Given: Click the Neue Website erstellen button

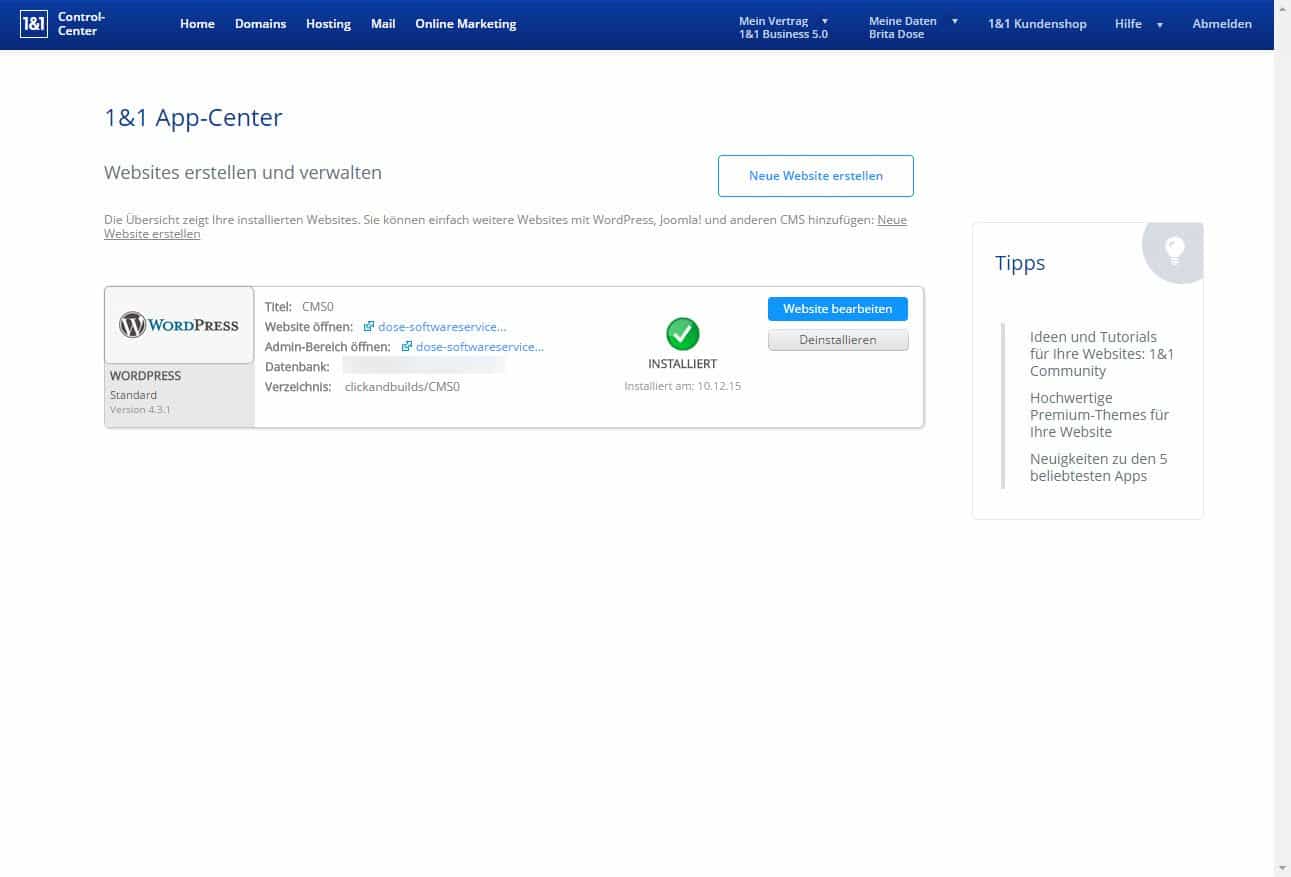Looking at the screenshot, I should 815,176.
